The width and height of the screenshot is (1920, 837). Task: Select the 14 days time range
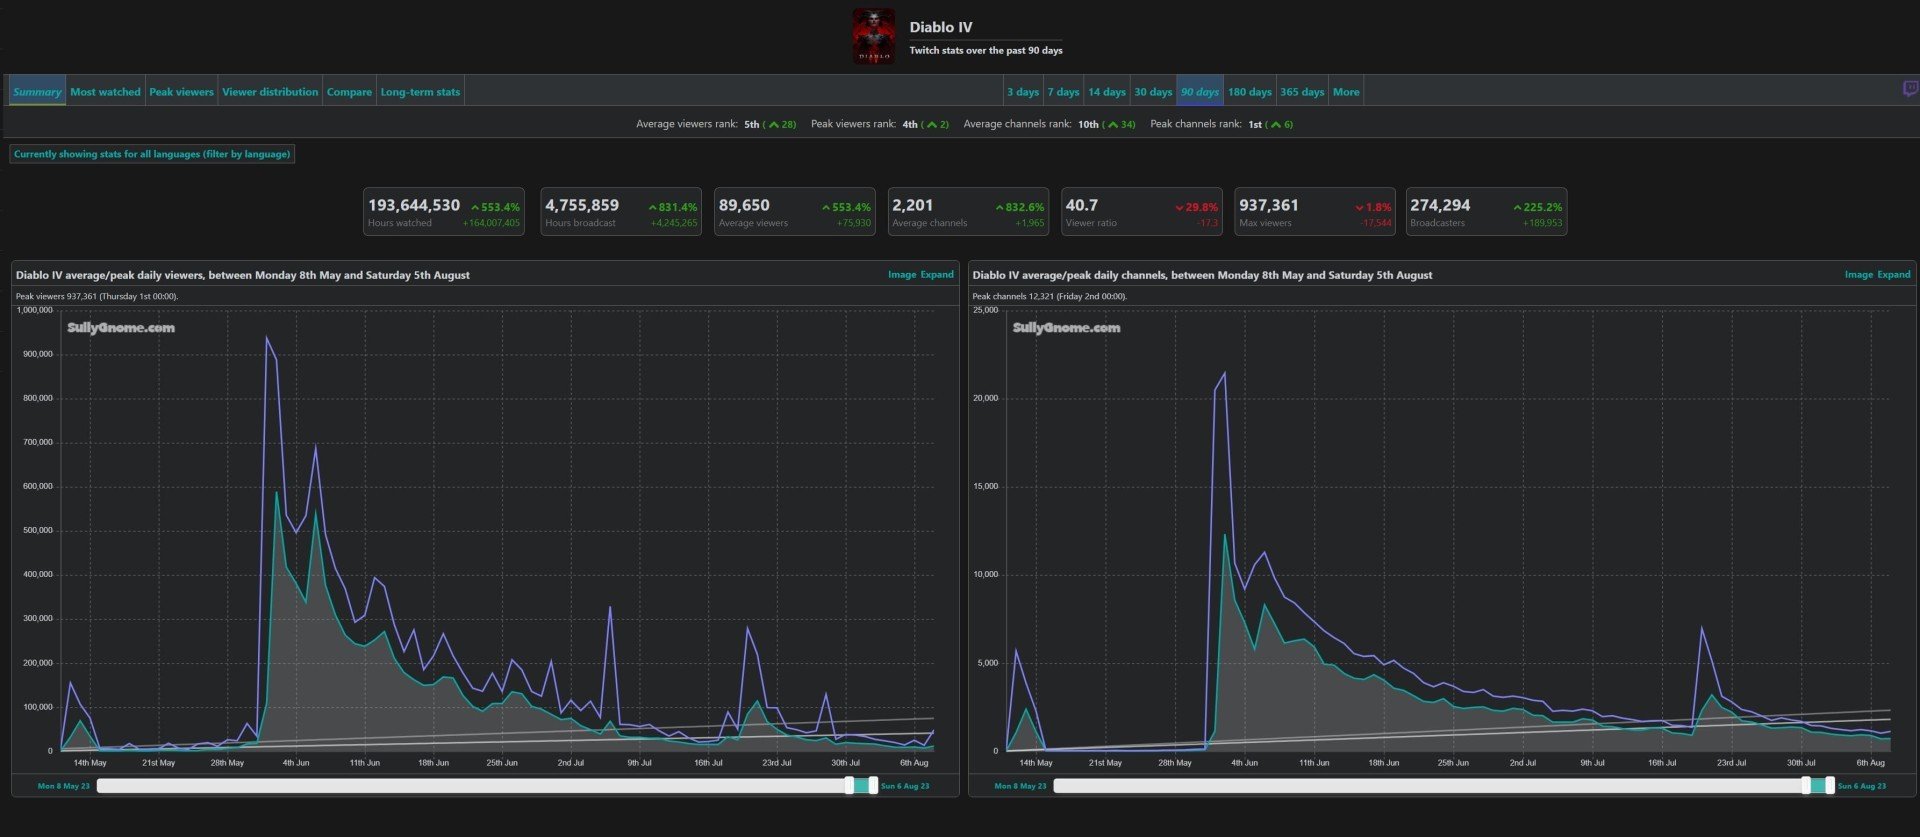[x=1106, y=92]
